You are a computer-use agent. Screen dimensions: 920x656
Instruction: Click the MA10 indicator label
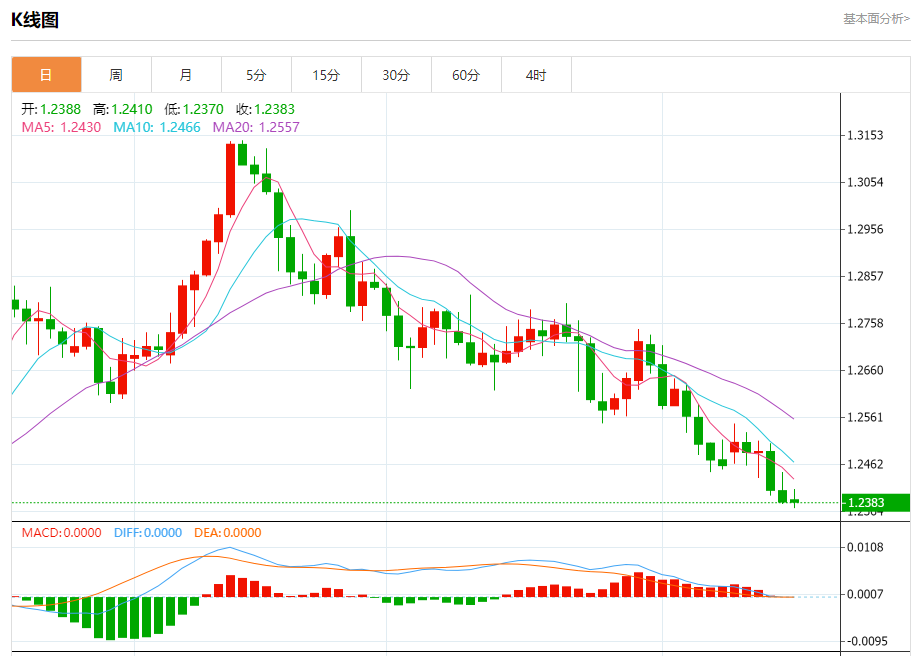click(x=157, y=127)
